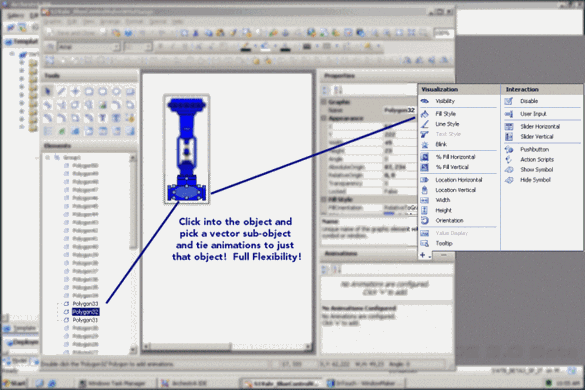Click the alphabetical sort icon in Properties
585x390 pixels.
(338, 90)
